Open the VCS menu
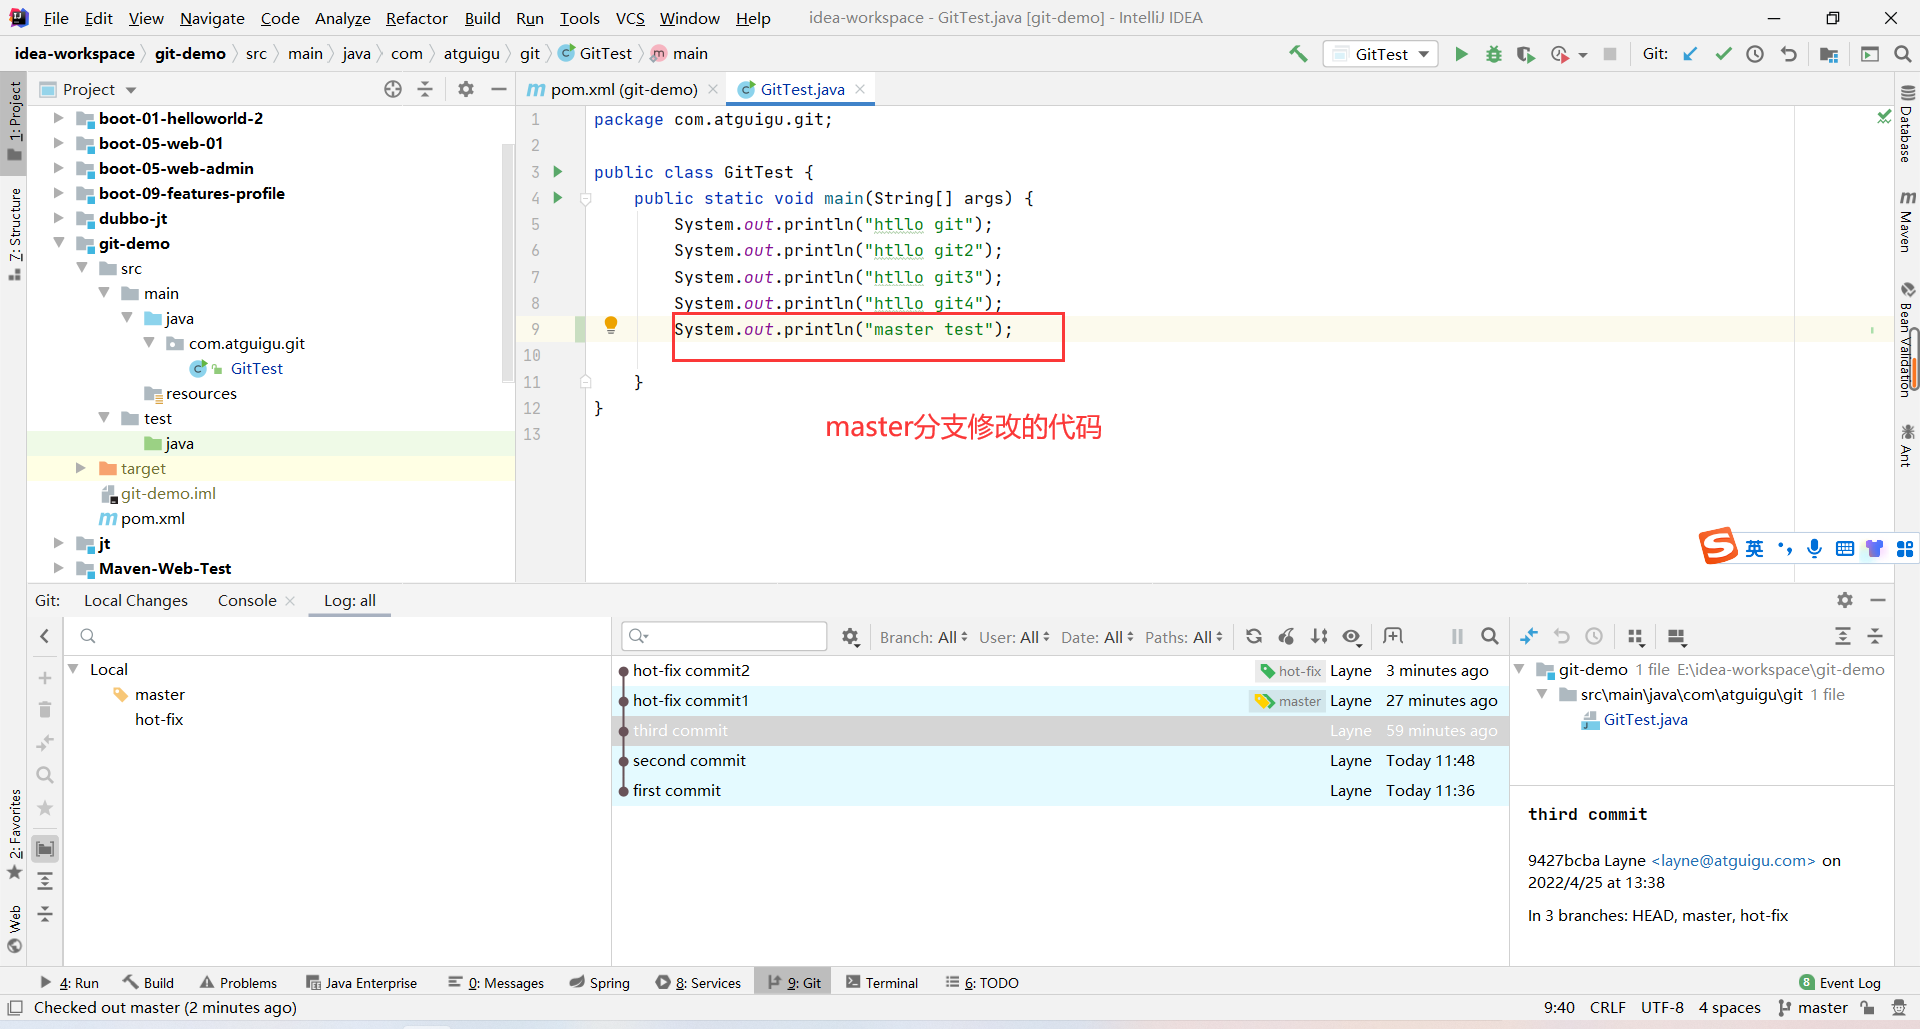 click(630, 18)
